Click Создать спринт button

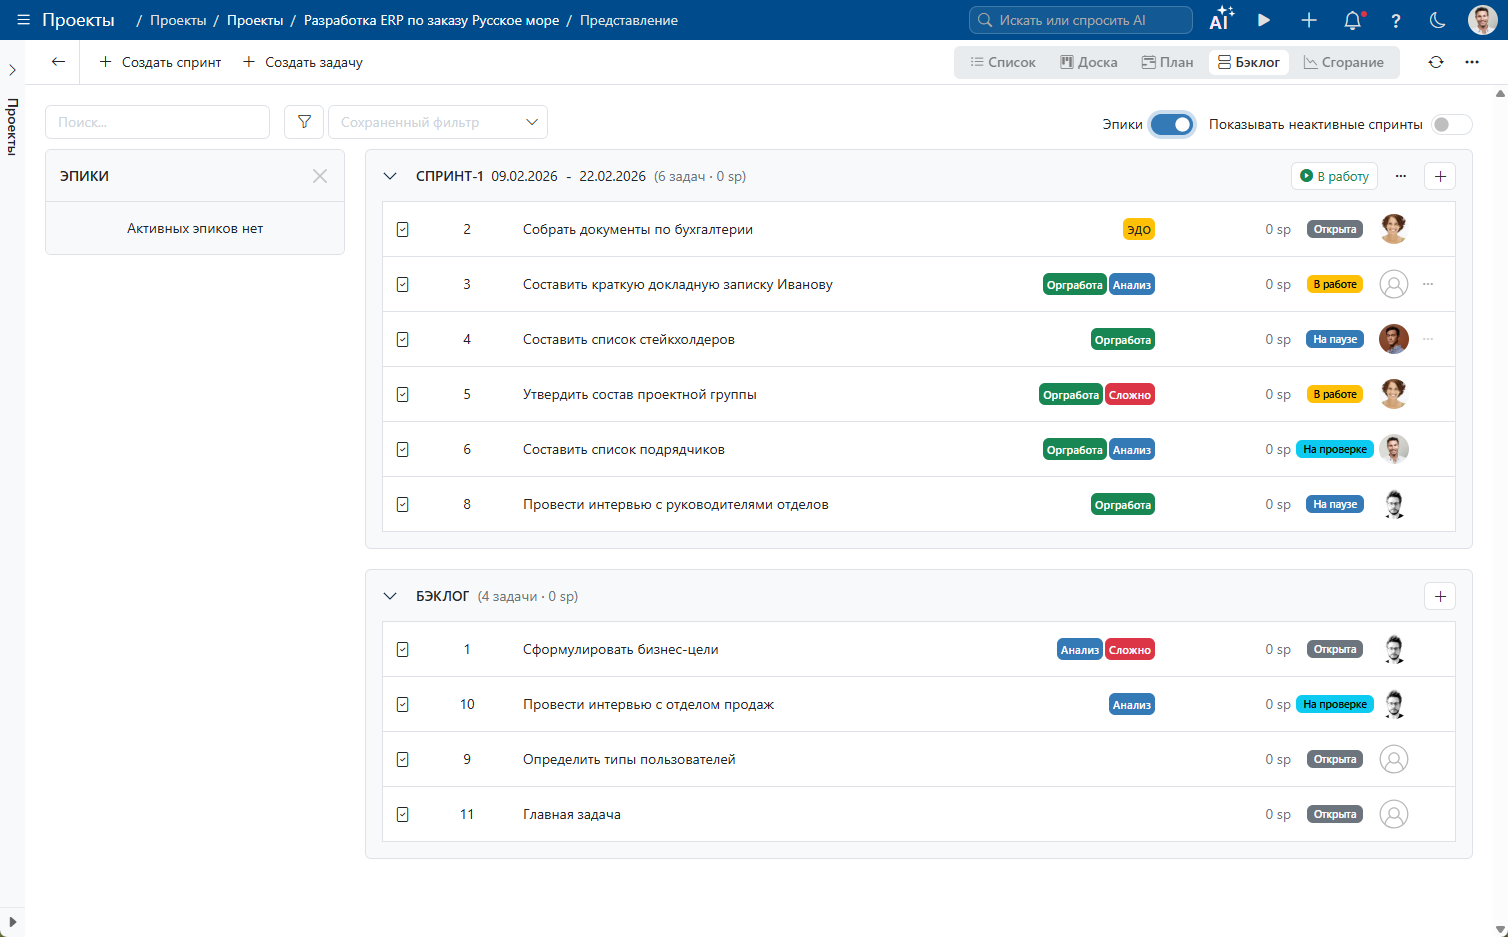coord(160,62)
